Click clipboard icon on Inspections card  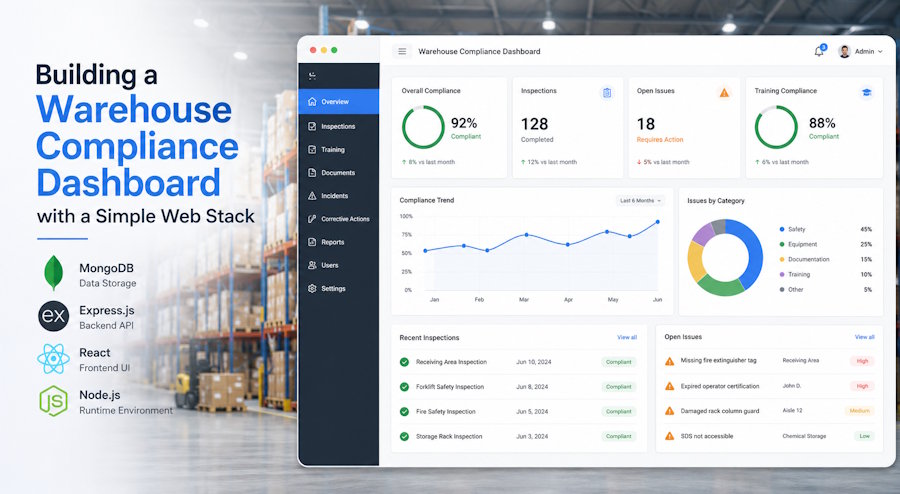coord(607,92)
